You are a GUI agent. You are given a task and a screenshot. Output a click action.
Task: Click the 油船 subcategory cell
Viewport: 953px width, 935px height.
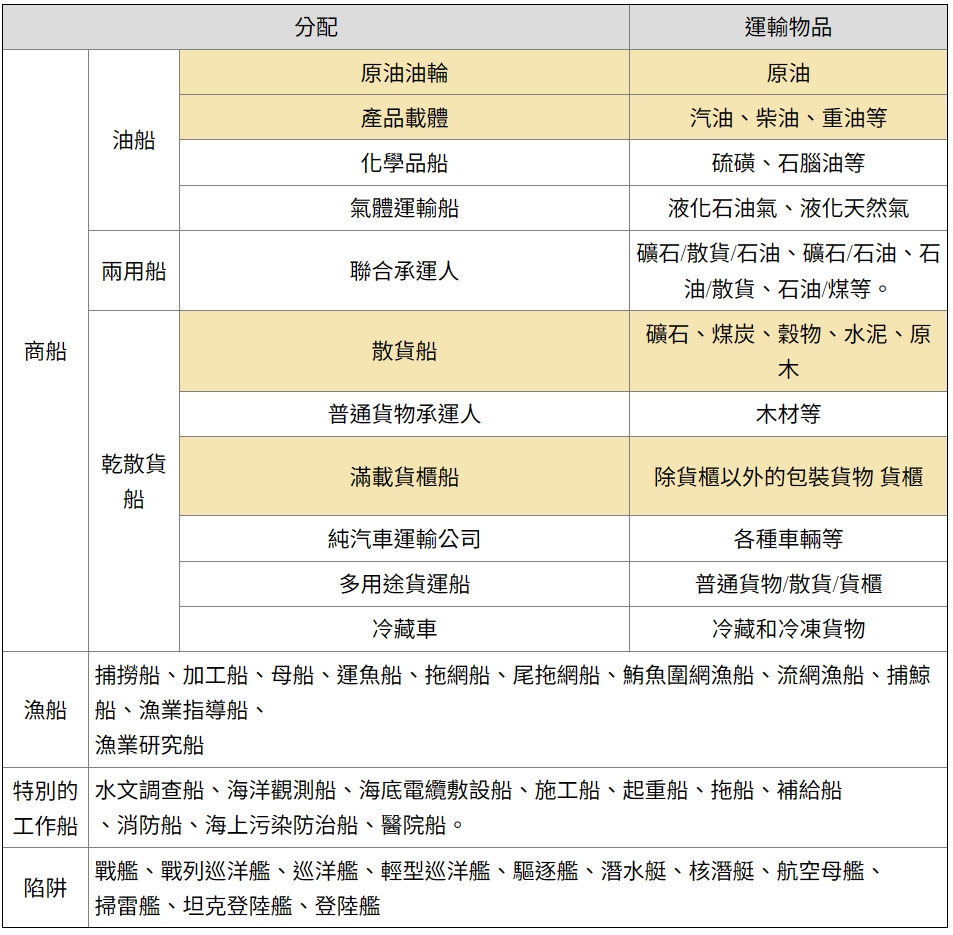[134, 140]
